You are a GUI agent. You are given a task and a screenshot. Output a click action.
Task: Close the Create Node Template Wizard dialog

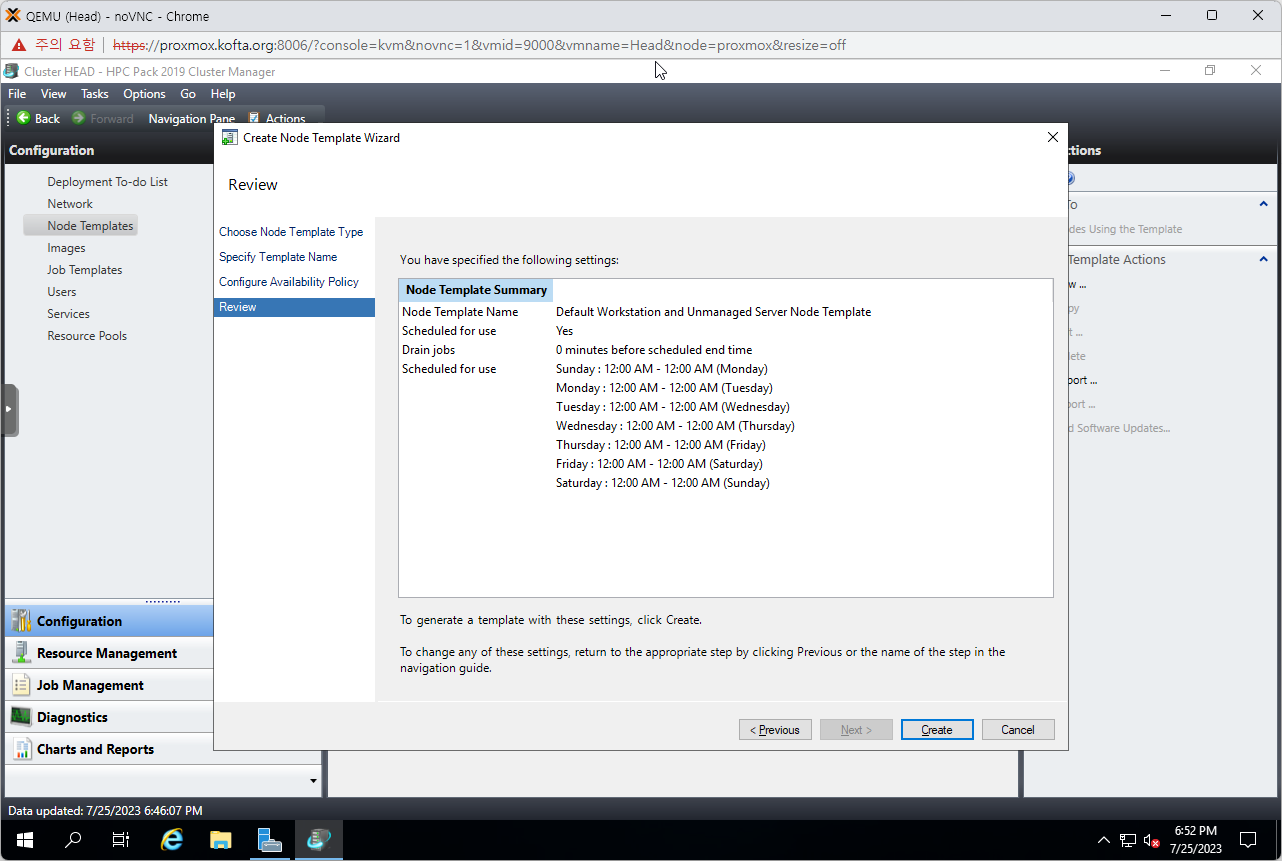click(1052, 137)
